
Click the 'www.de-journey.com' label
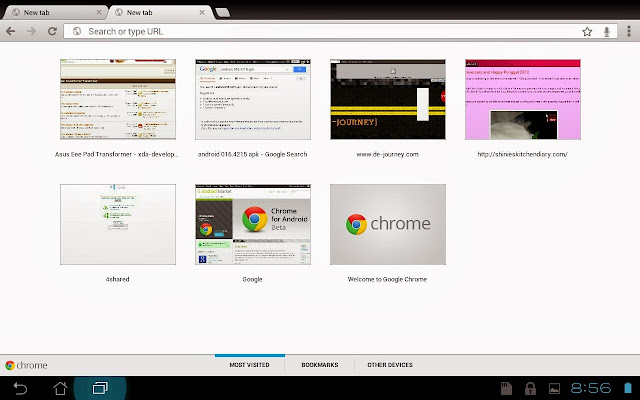[x=387, y=154]
